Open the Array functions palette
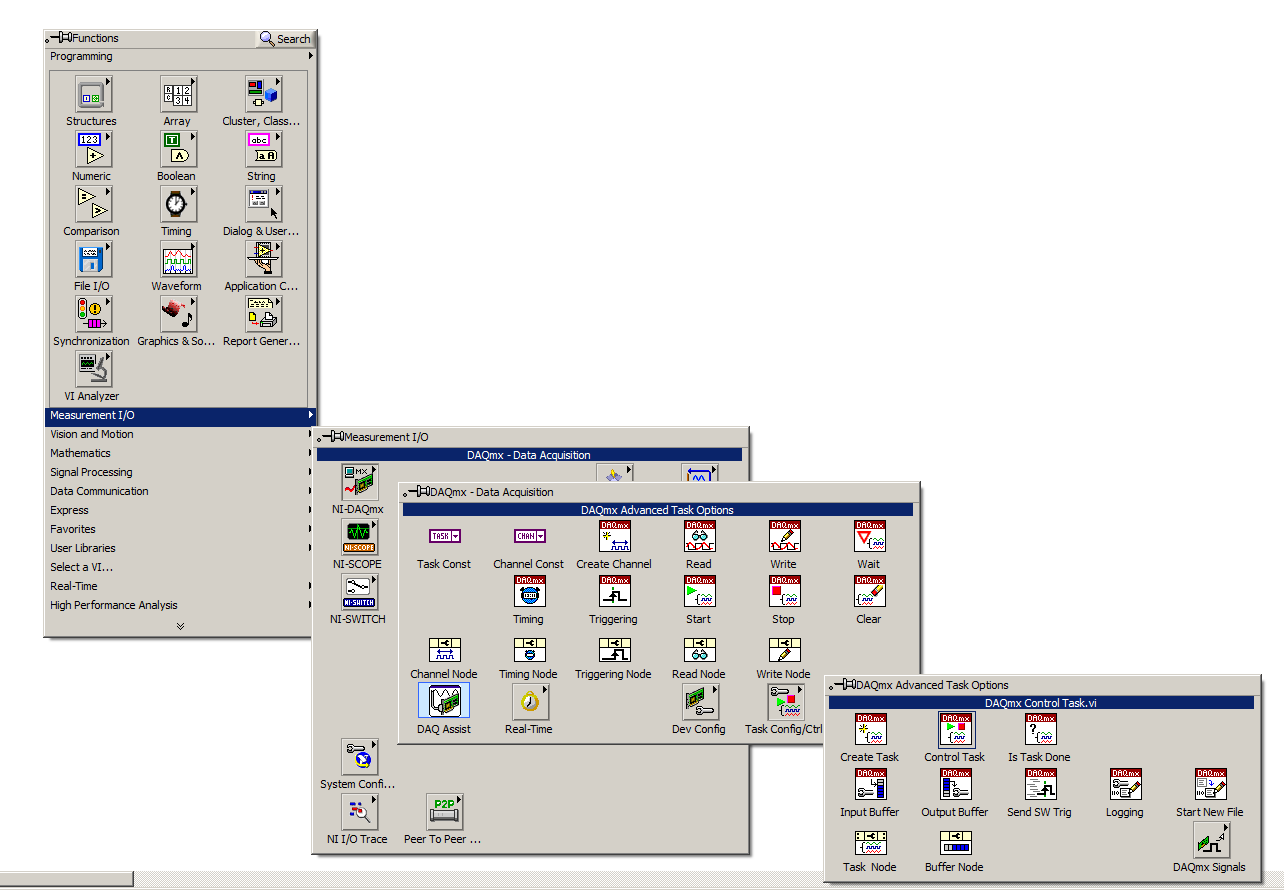This screenshot has height=890, width=1284. [178, 94]
